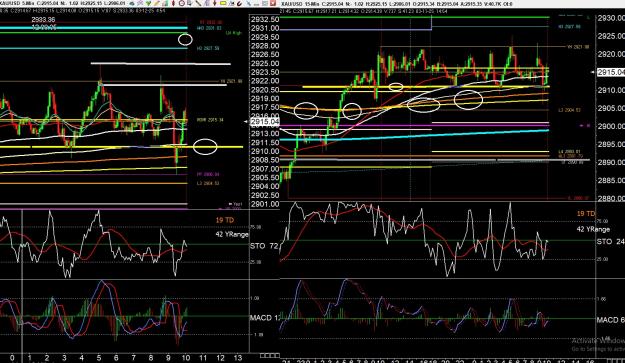The width and height of the screenshot is (625, 363).
Task: Click the XAUUSD 15Min chart title
Action: [x=299, y=4]
